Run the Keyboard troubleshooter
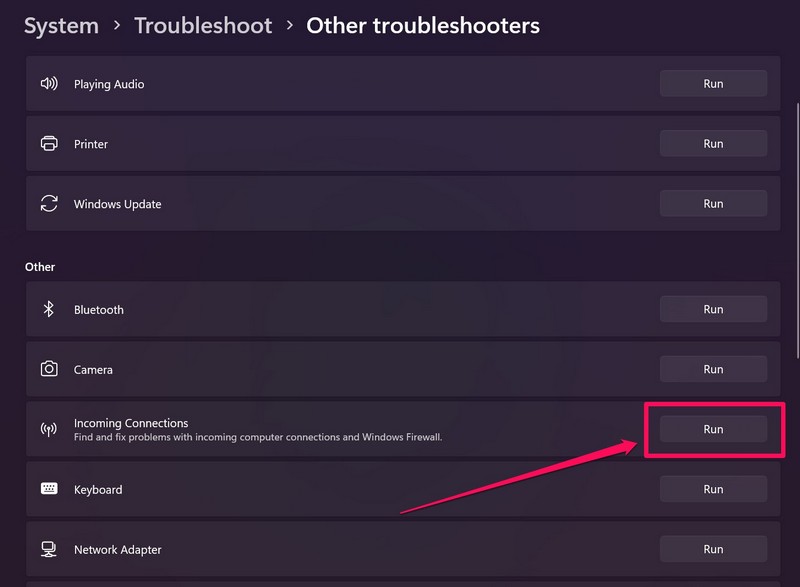The image size is (800, 587). tap(713, 489)
